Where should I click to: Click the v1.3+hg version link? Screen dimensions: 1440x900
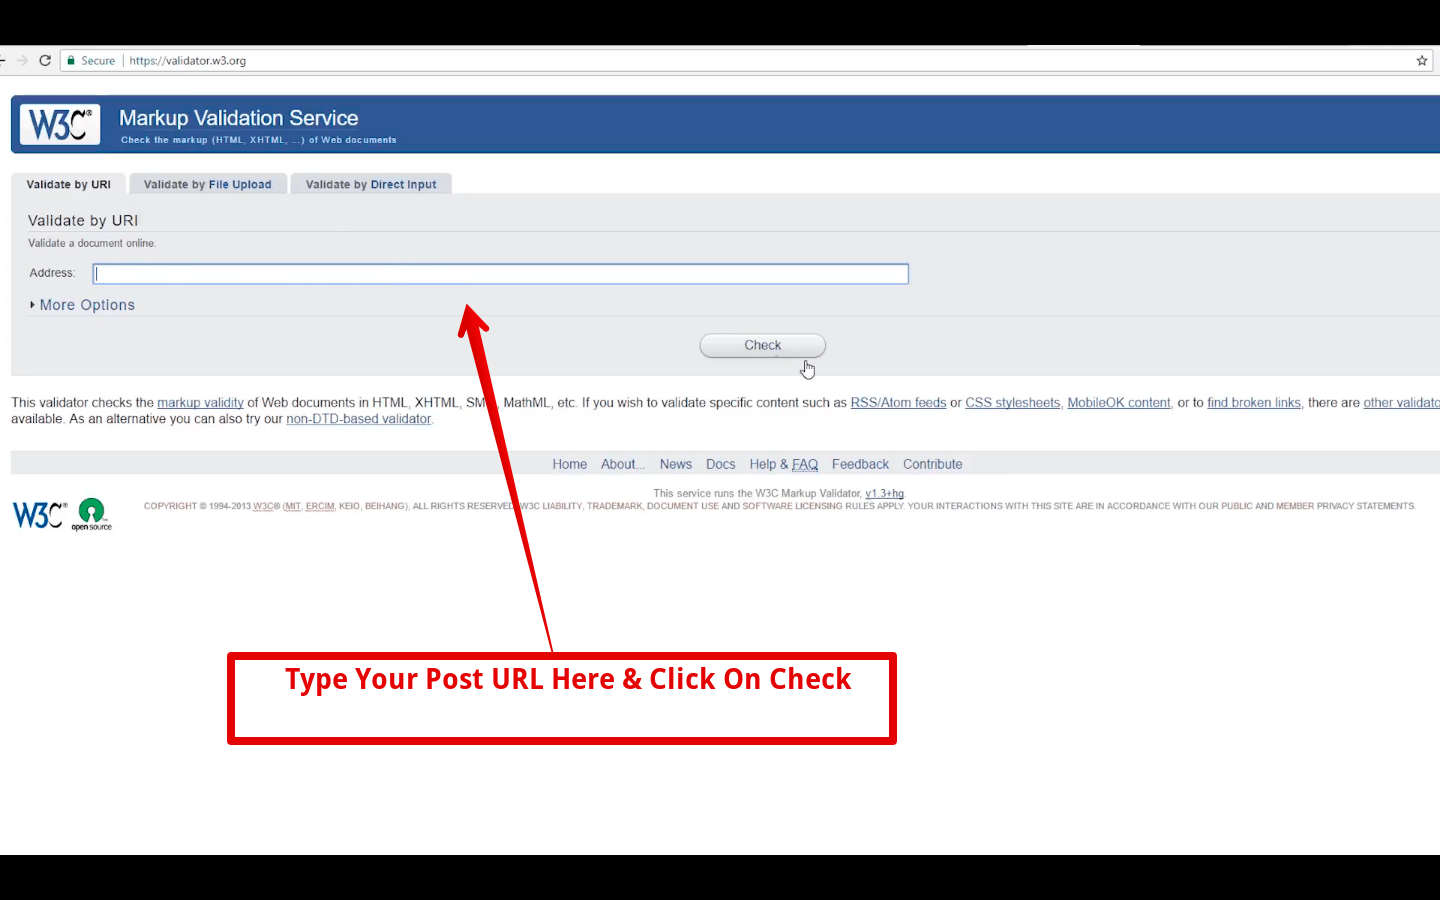884,493
